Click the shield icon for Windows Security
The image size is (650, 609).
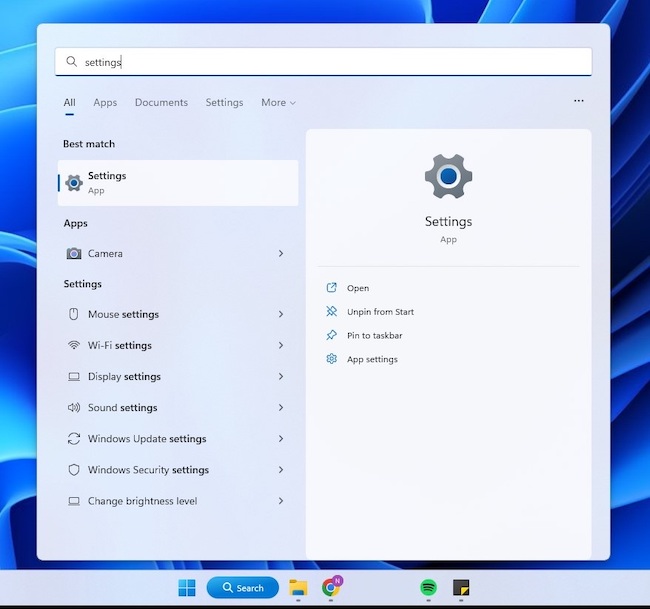click(74, 470)
